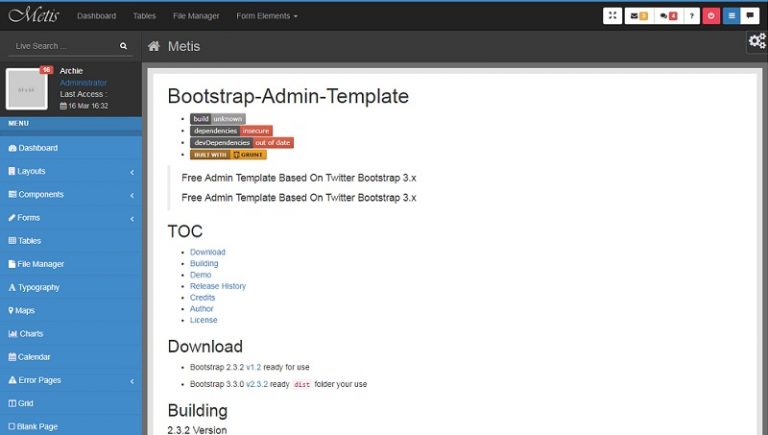Open Charts in the sidebar
The width and height of the screenshot is (768, 435).
(x=71, y=334)
